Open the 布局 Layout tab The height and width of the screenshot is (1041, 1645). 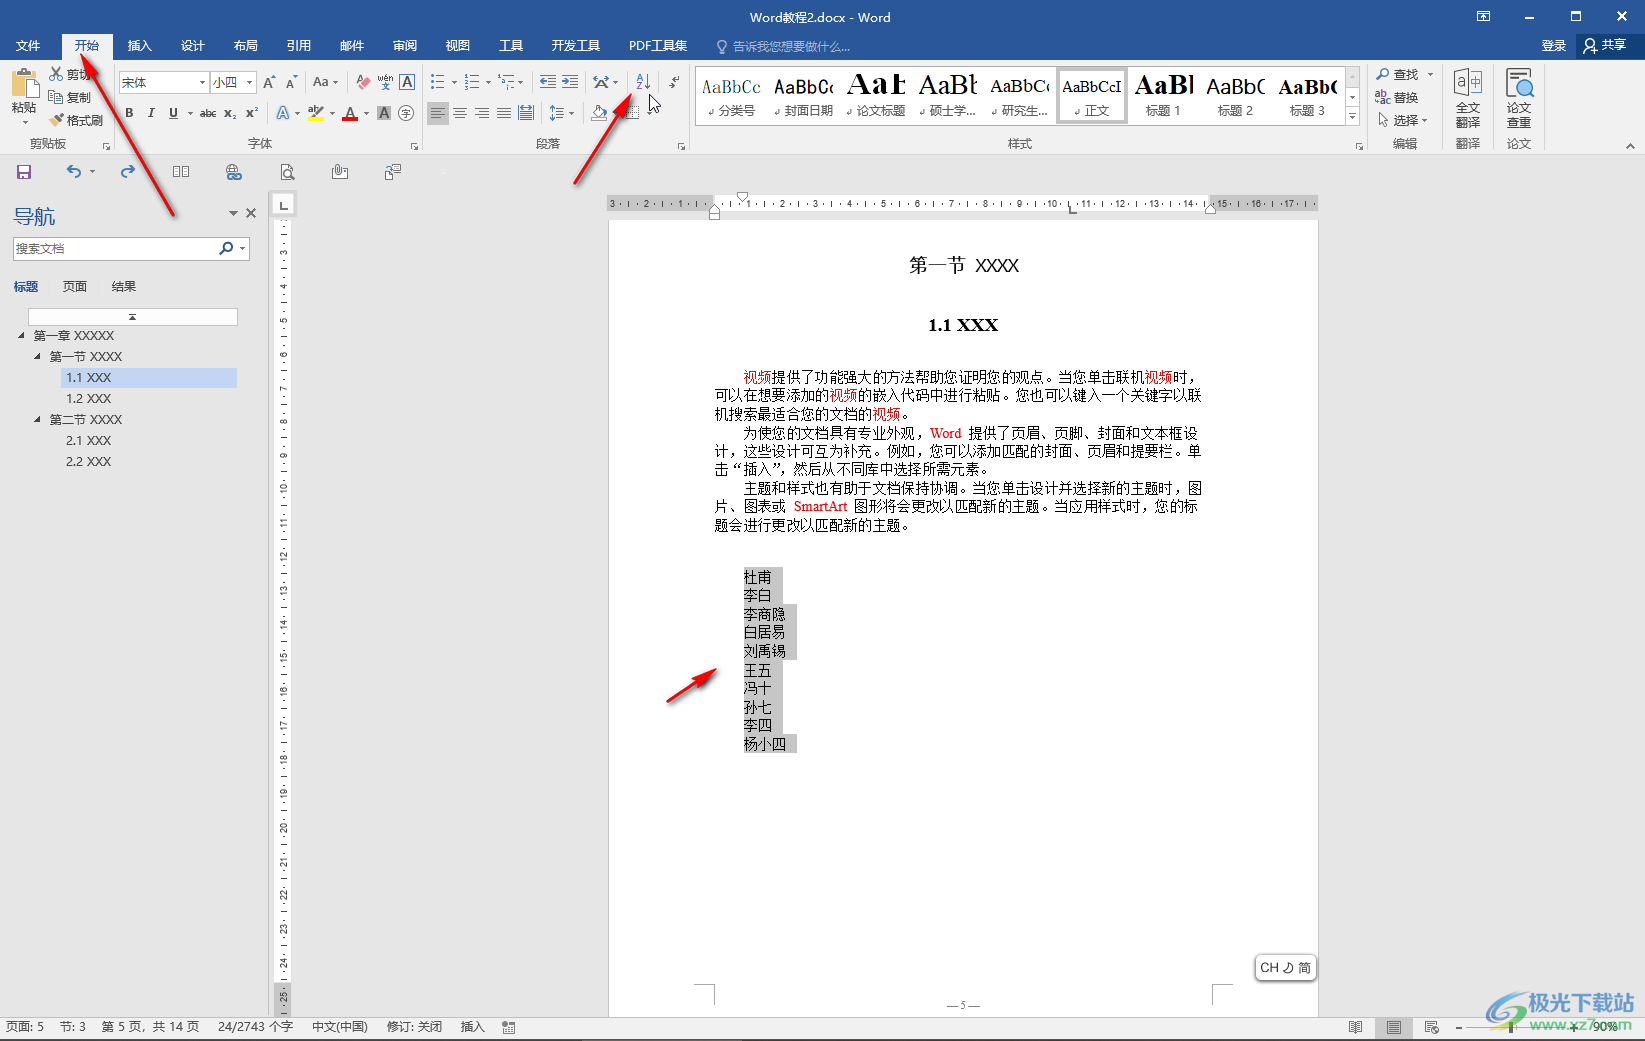[x=245, y=46]
